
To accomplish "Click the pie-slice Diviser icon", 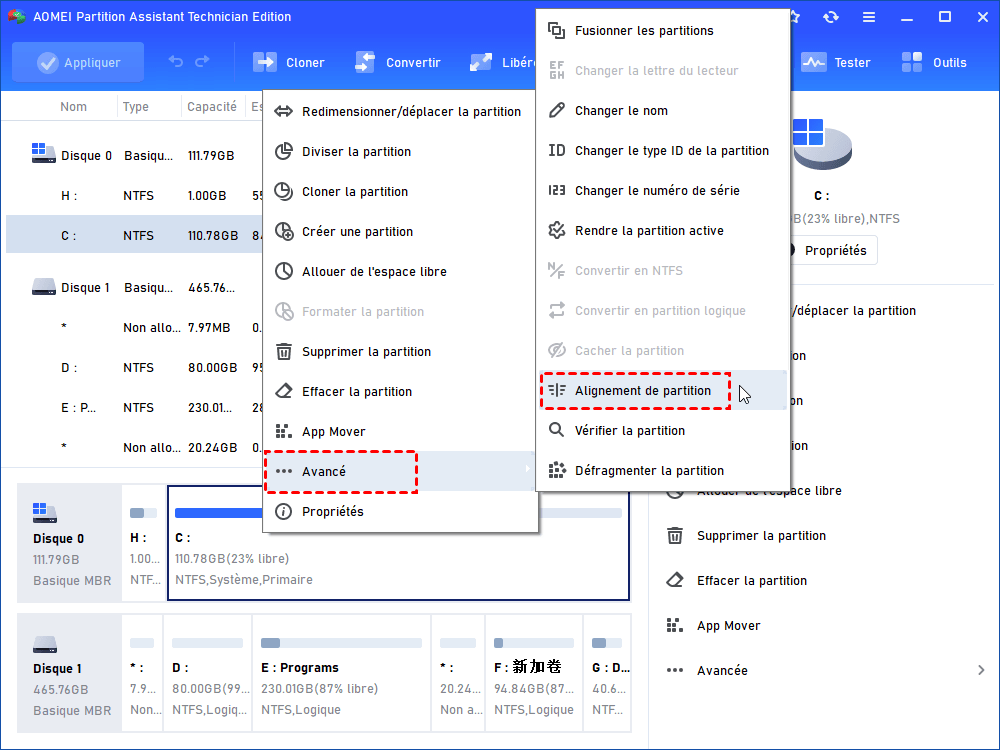I will tap(284, 151).
